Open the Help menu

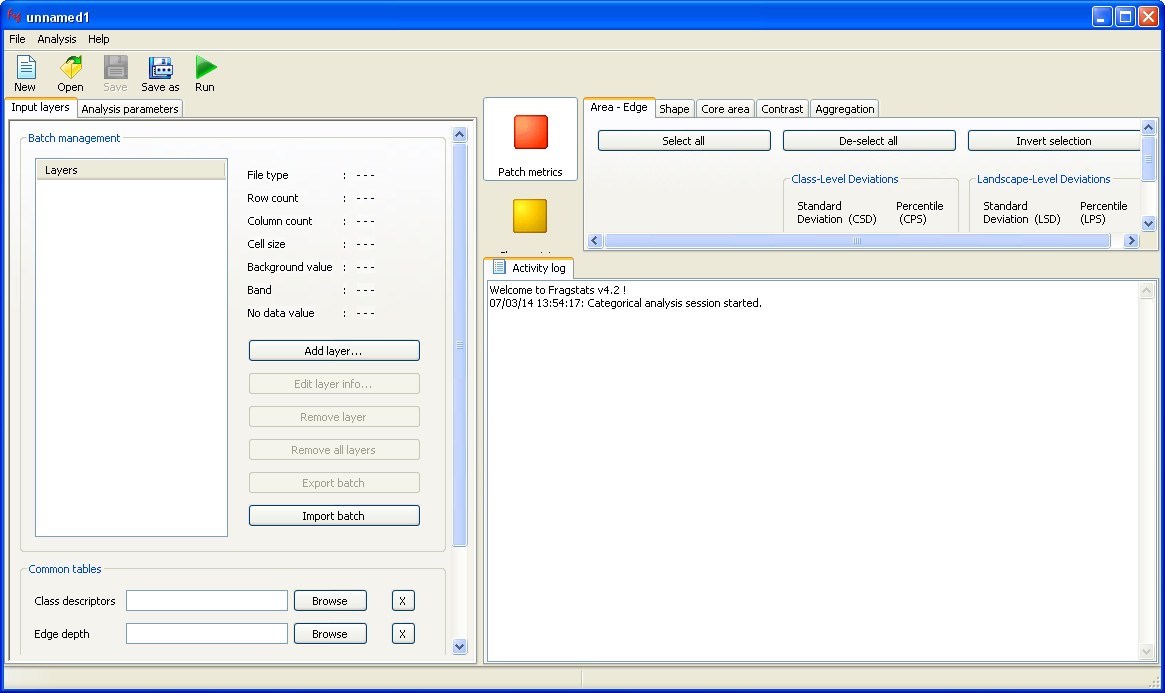[98, 39]
